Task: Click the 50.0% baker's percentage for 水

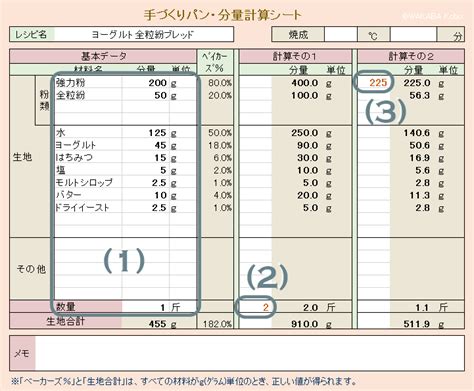Action: tap(215, 133)
